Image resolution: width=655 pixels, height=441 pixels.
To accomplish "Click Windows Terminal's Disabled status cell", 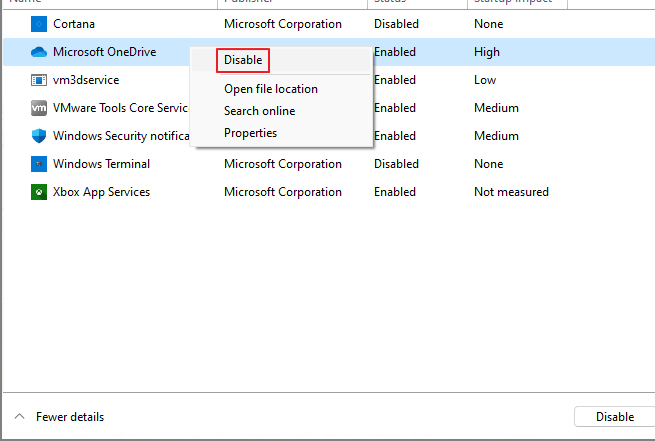I will tap(396, 164).
